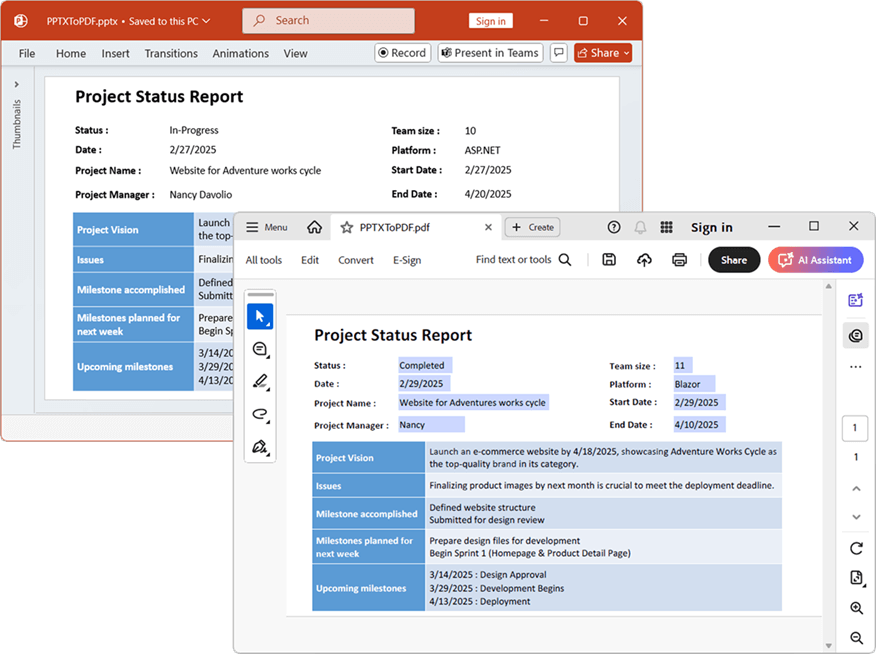The image size is (876, 654).
Task: Open the comments panel icon in Acrobat sidebar
Action: pos(855,336)
